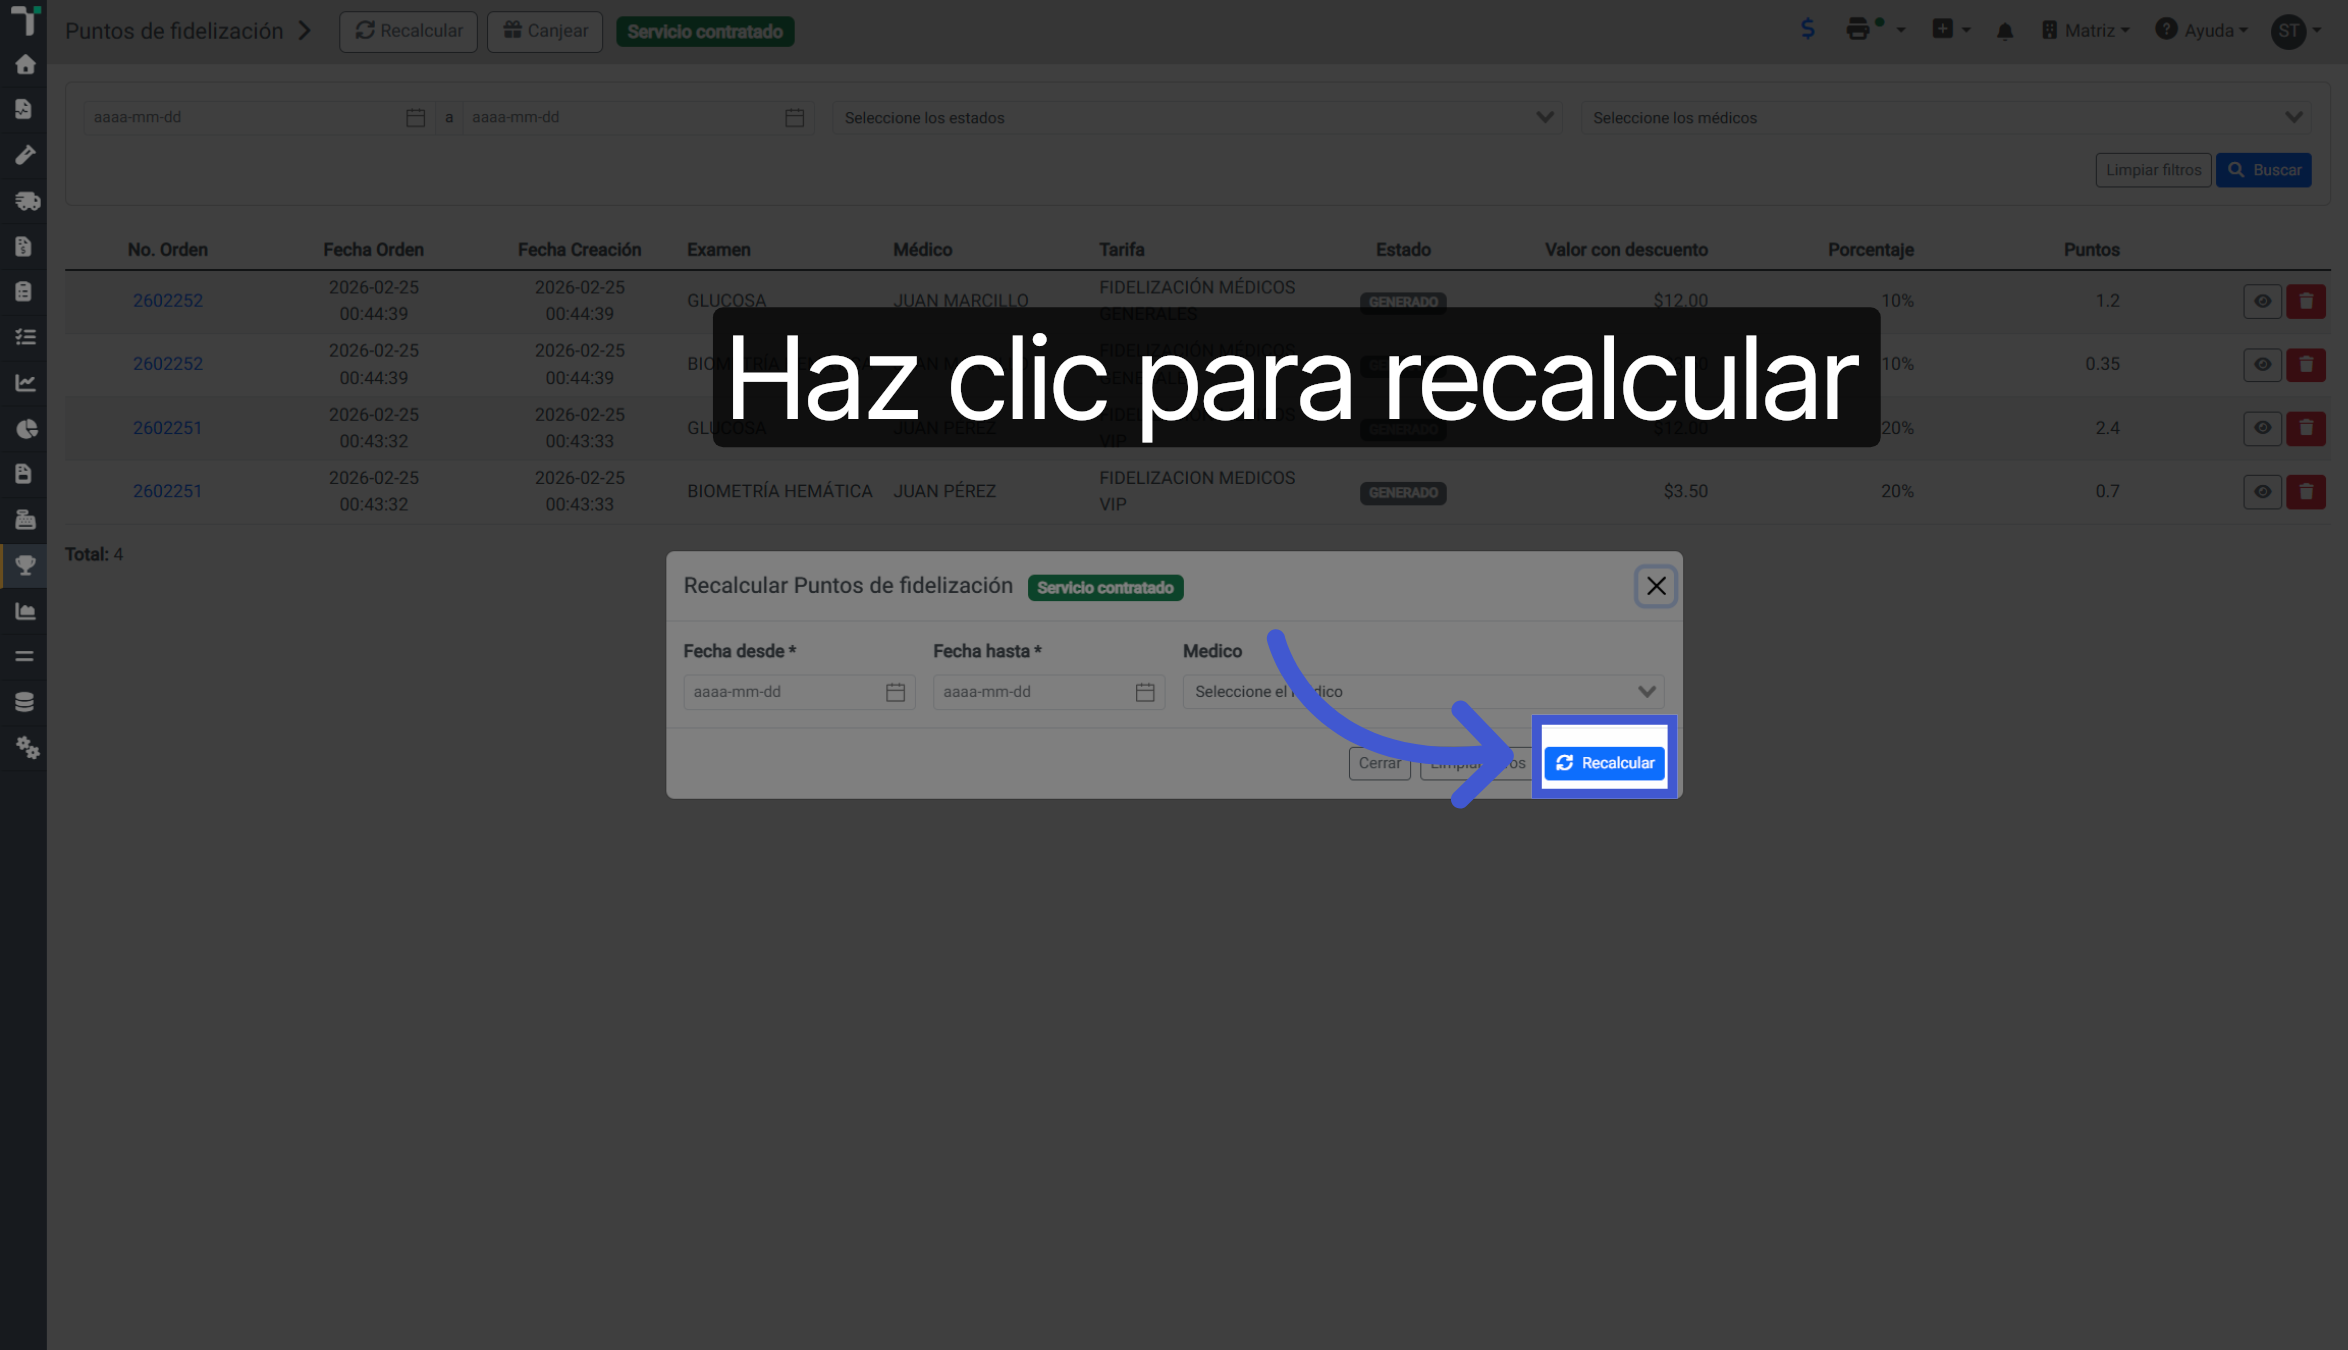
Task: Close the Recalcular Puntos dialog
Action: [x=1656, y=586]
